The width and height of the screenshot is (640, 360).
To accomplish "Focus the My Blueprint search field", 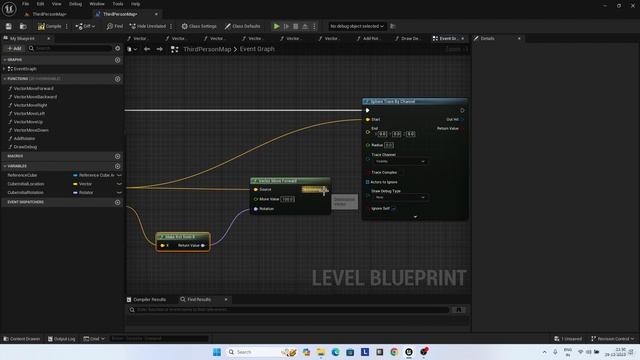I will 70,48.
